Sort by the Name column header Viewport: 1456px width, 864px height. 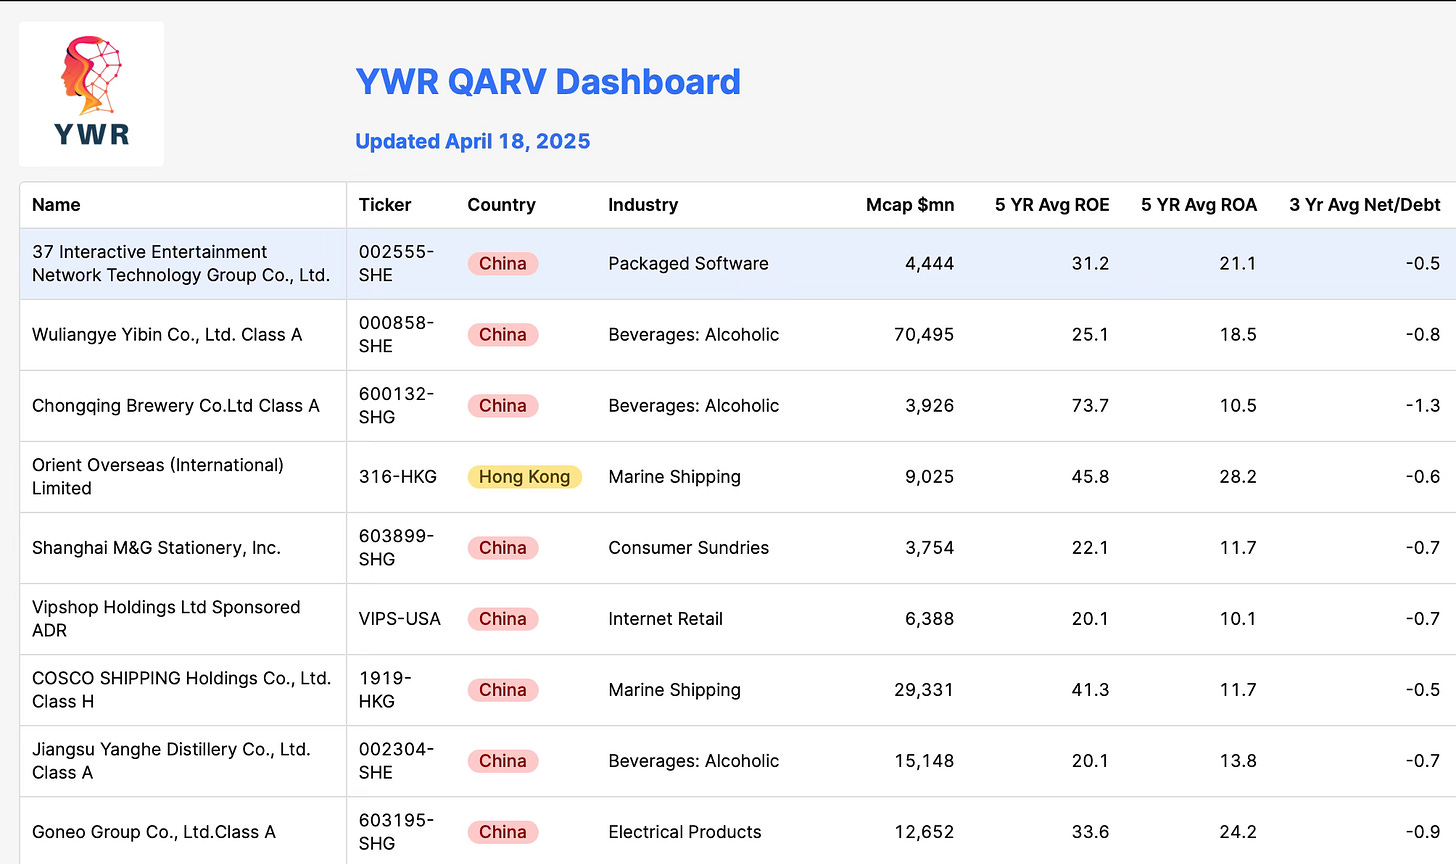pyautogui.click(x=56, y=205)
